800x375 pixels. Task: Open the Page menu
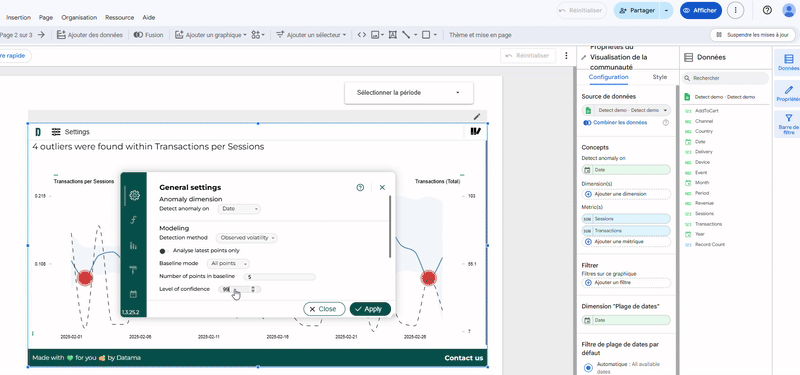(46, 17)
